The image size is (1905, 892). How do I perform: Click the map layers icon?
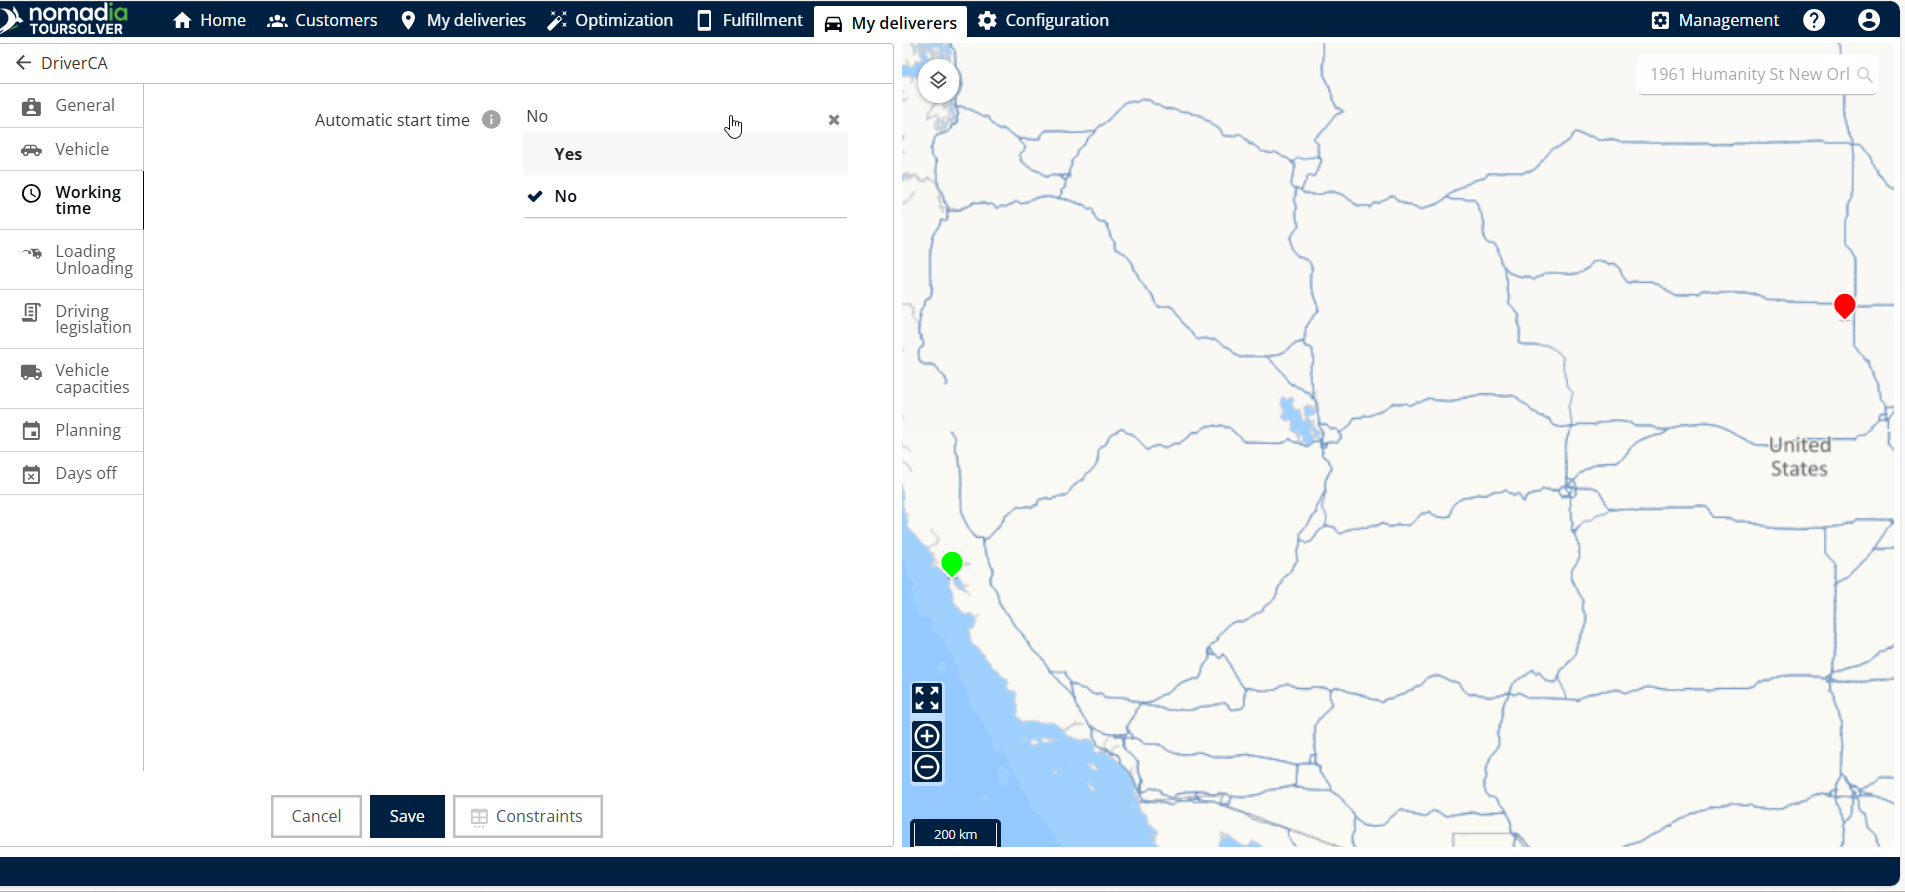(x=938, y=81)
